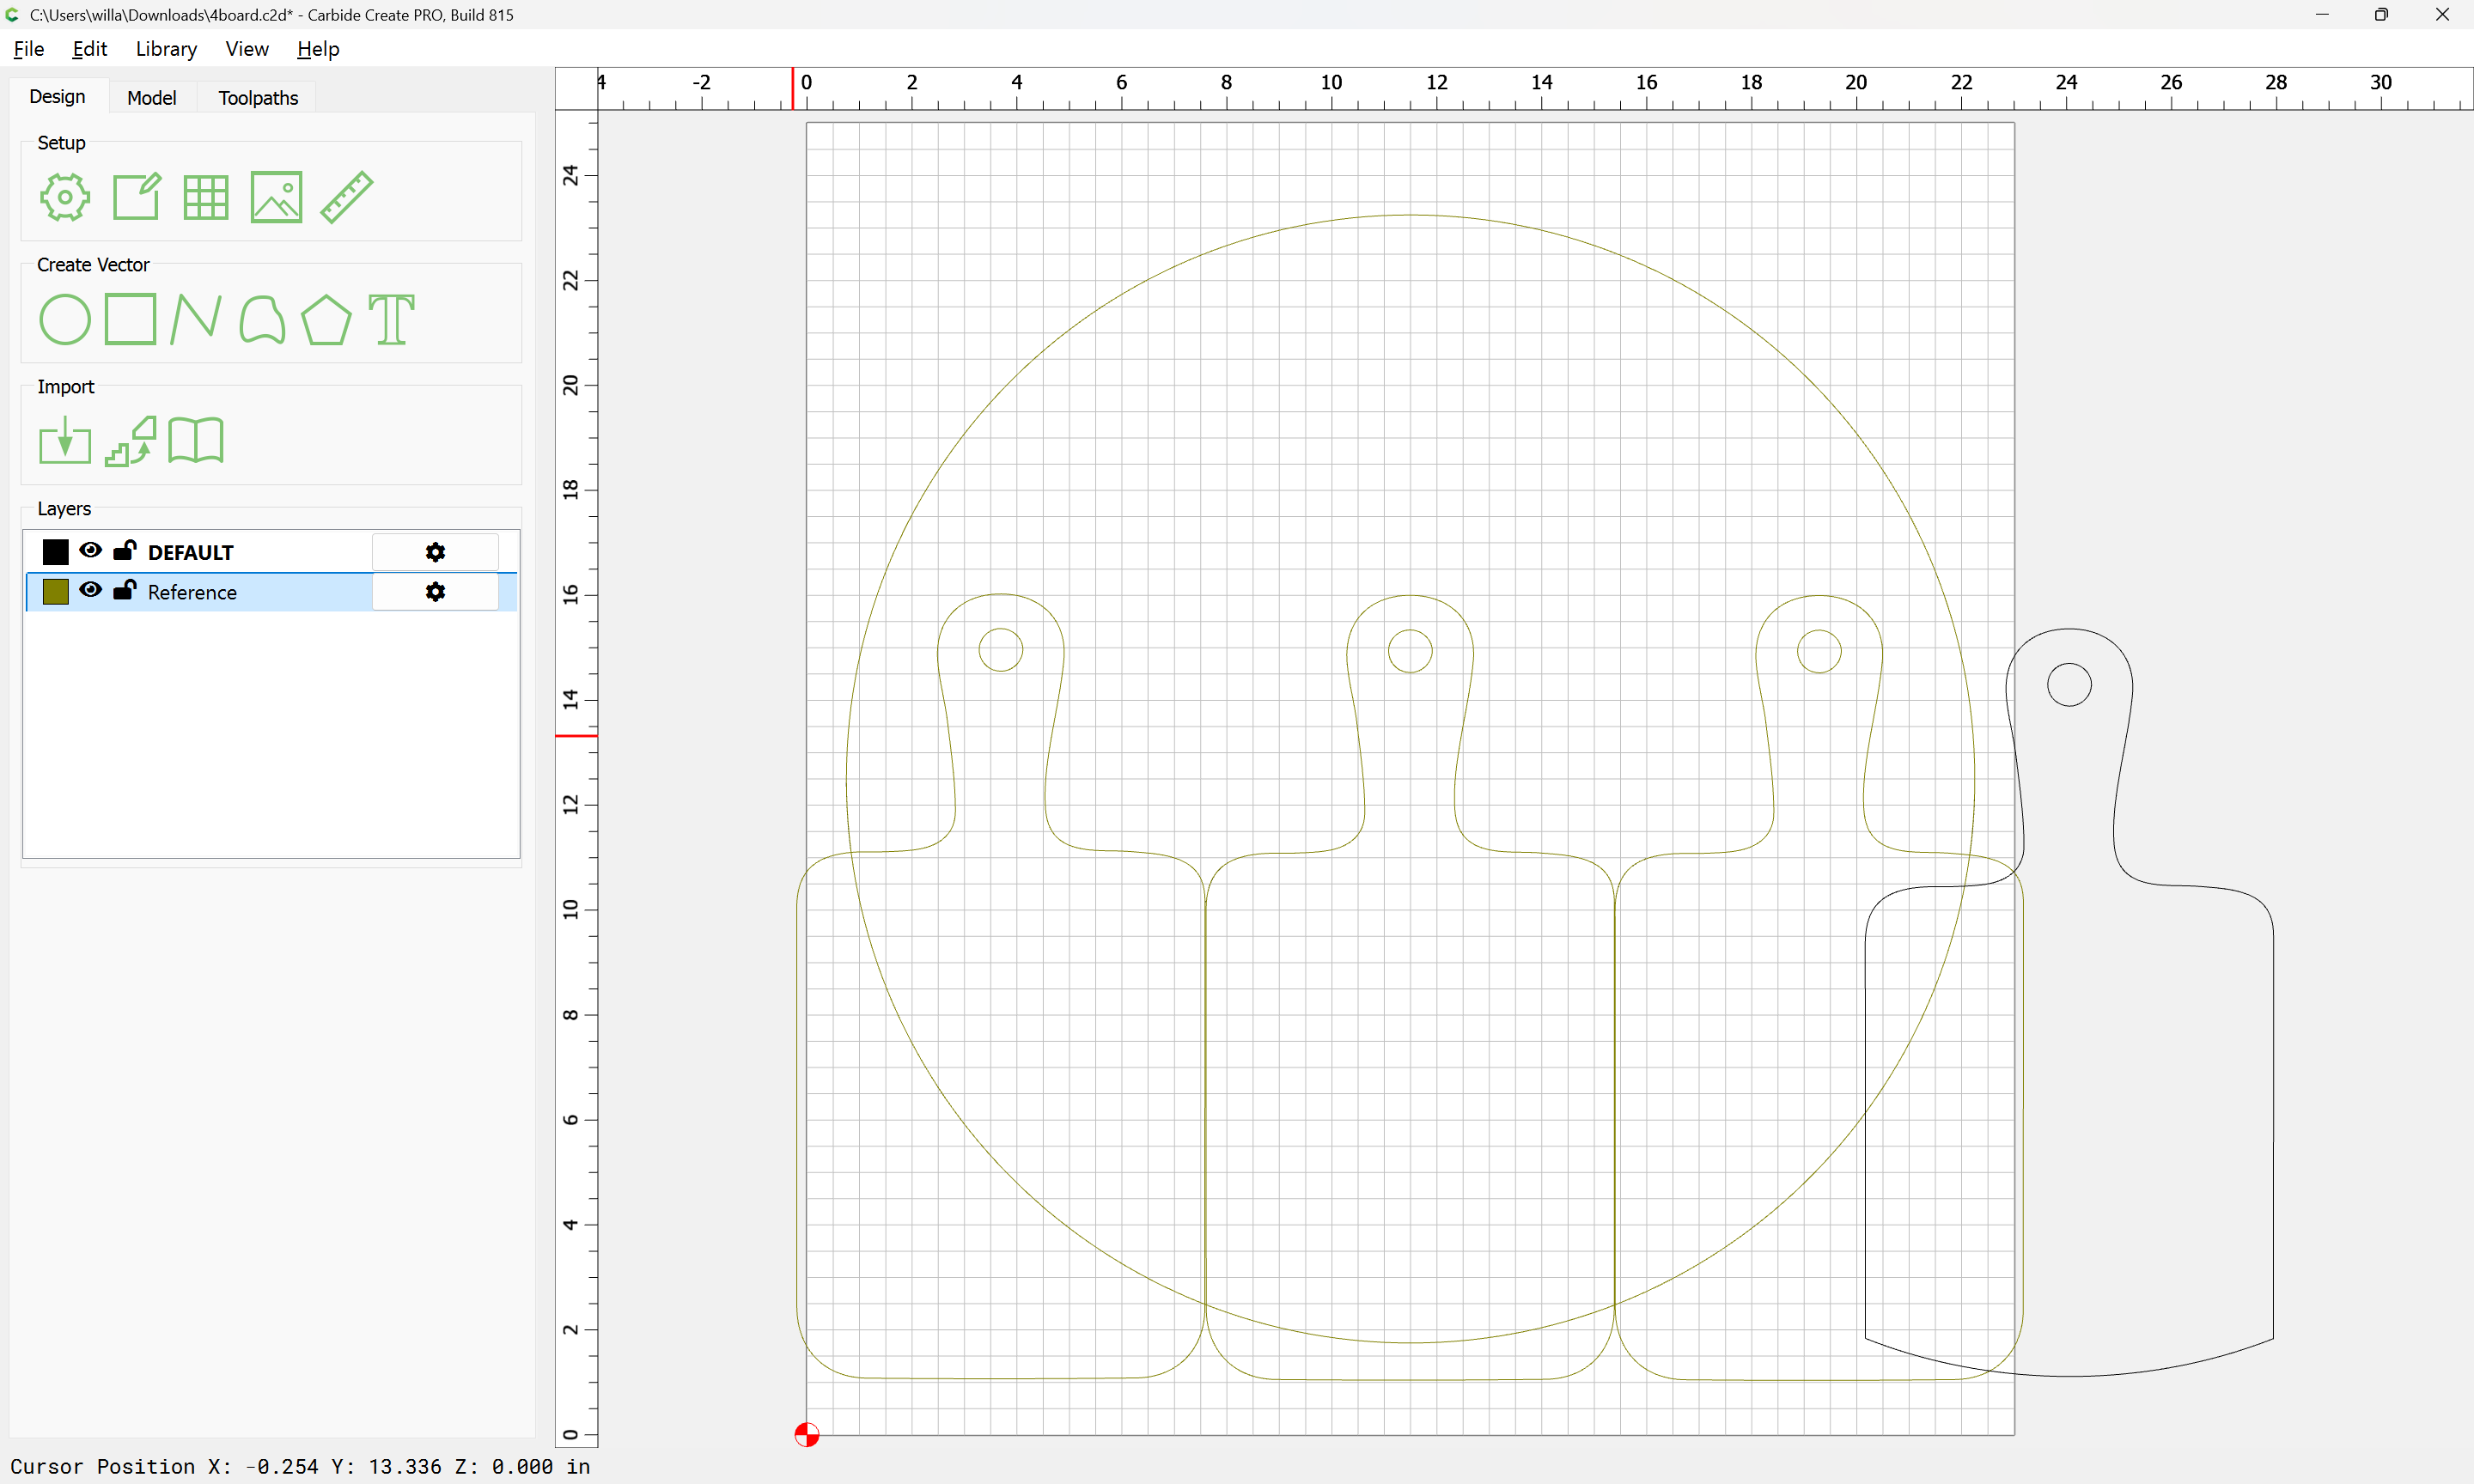Image resolution: width=2474 pixels, height=1484 pixels.
Task: Open DEFAULT layer settings gear
Action: tap(435, 552)
